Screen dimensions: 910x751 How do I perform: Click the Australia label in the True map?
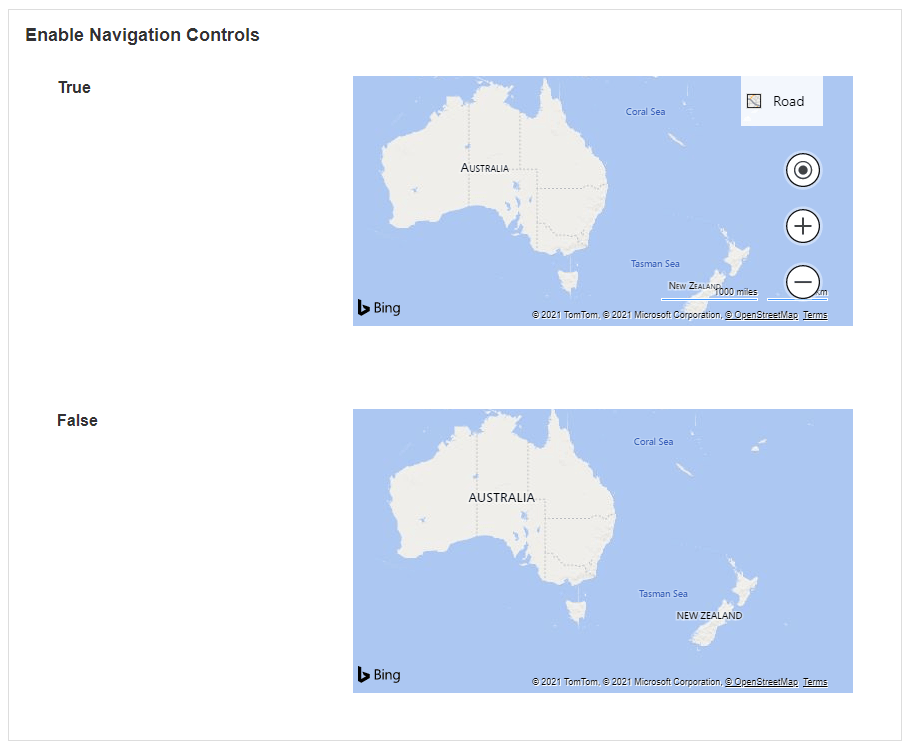pos(484,168)
